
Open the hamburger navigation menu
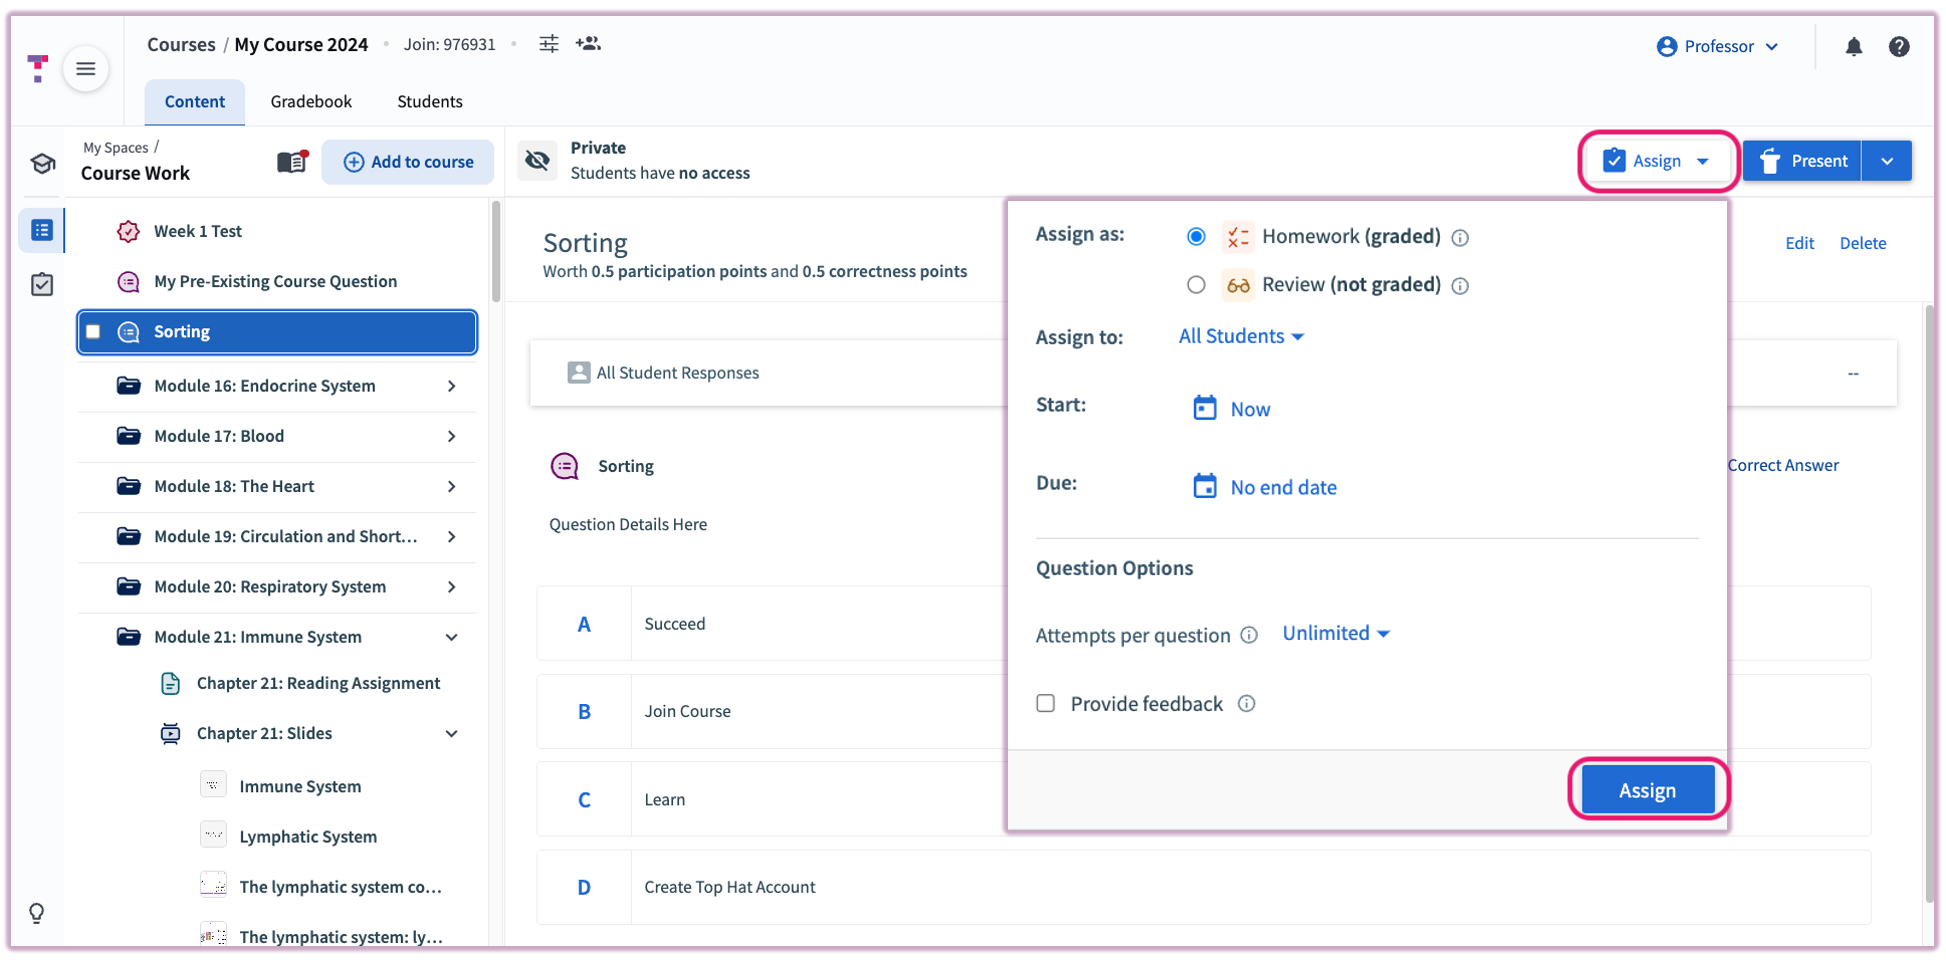[86, 69]
